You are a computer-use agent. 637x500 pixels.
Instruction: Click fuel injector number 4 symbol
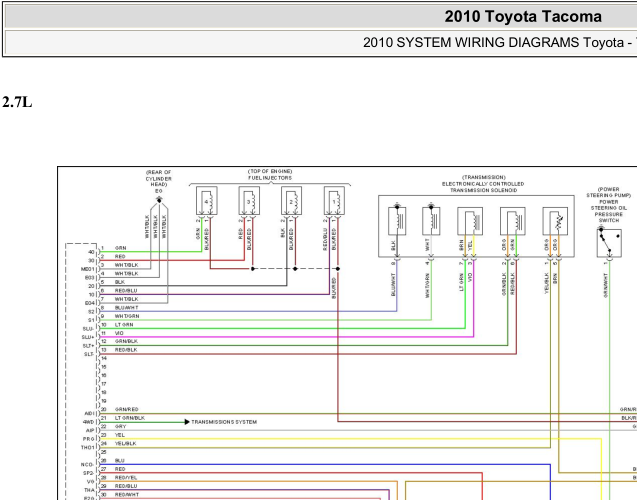point(207,201)
